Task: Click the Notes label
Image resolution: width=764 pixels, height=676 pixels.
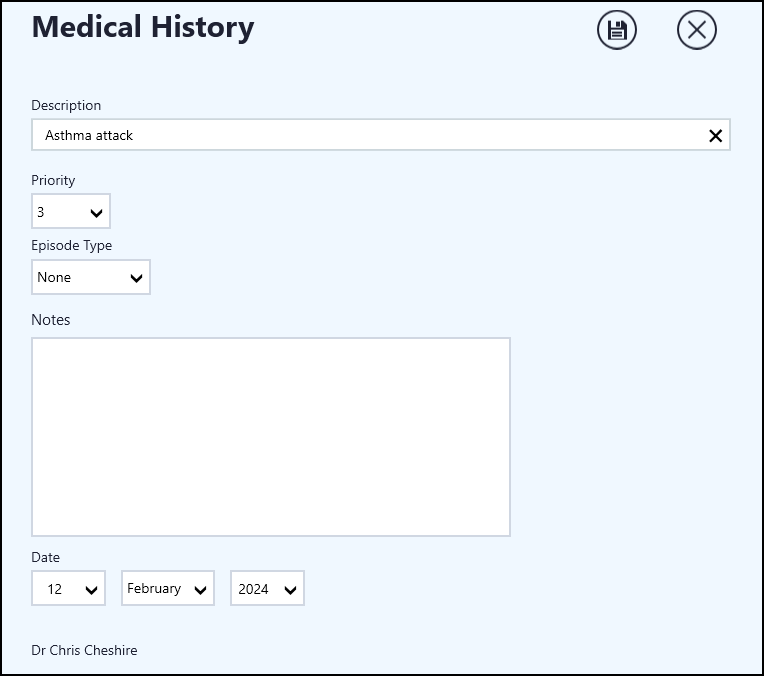Action: [51, 320]
